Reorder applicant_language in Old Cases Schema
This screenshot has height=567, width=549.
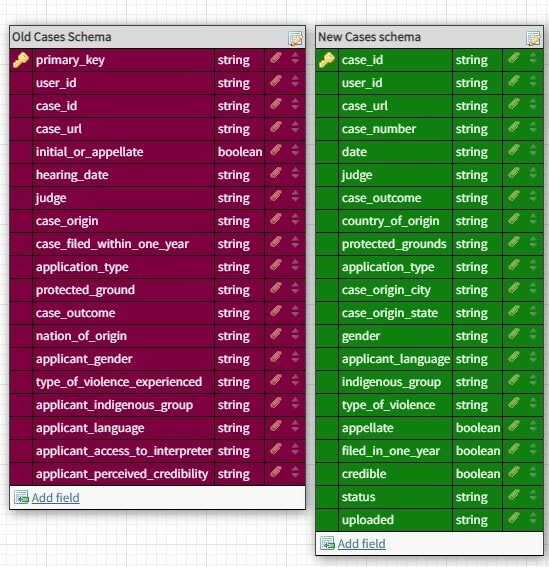(x=295, y=426)
